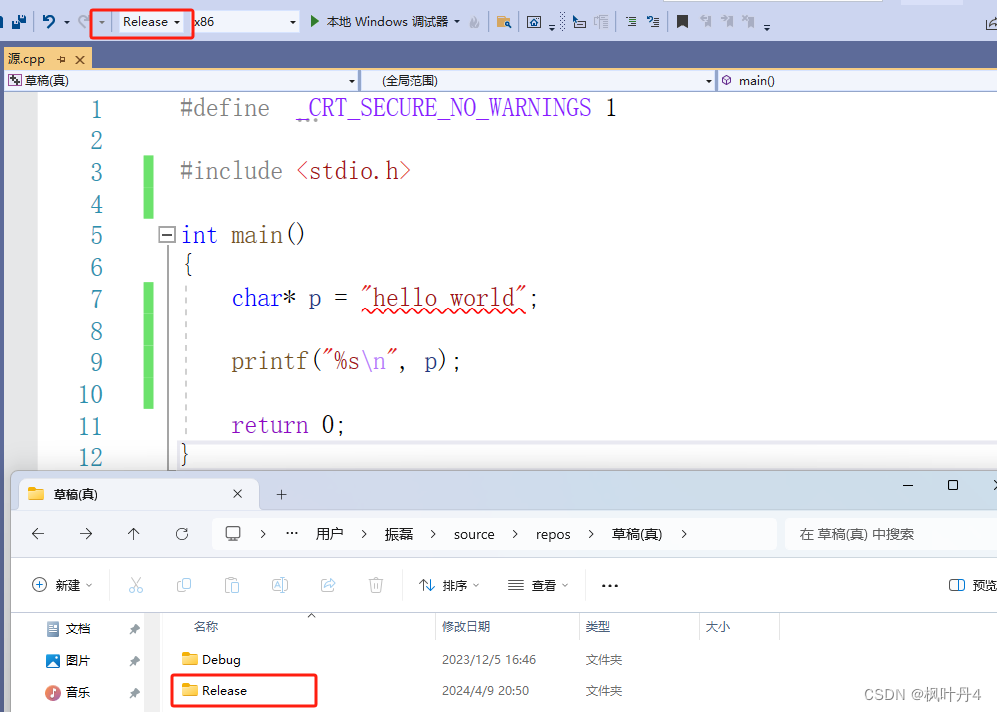This screenshot has height=712, width=997.
Task: Close the 草稿(真) Explorer tab
Action: tap(237, 494)
